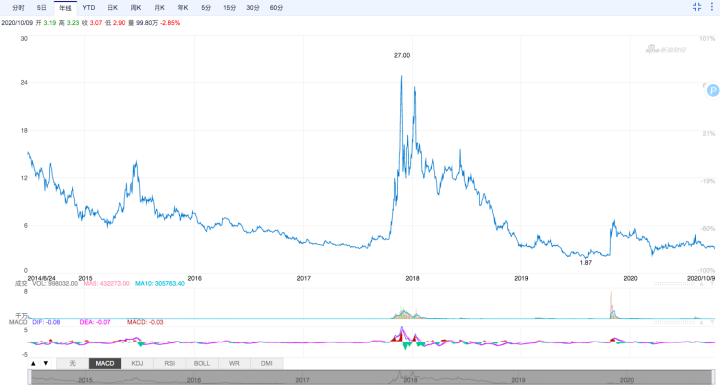Move MACD panel up with faint arrow
This screenshot has height=387, width=720.
pos(701,322)
